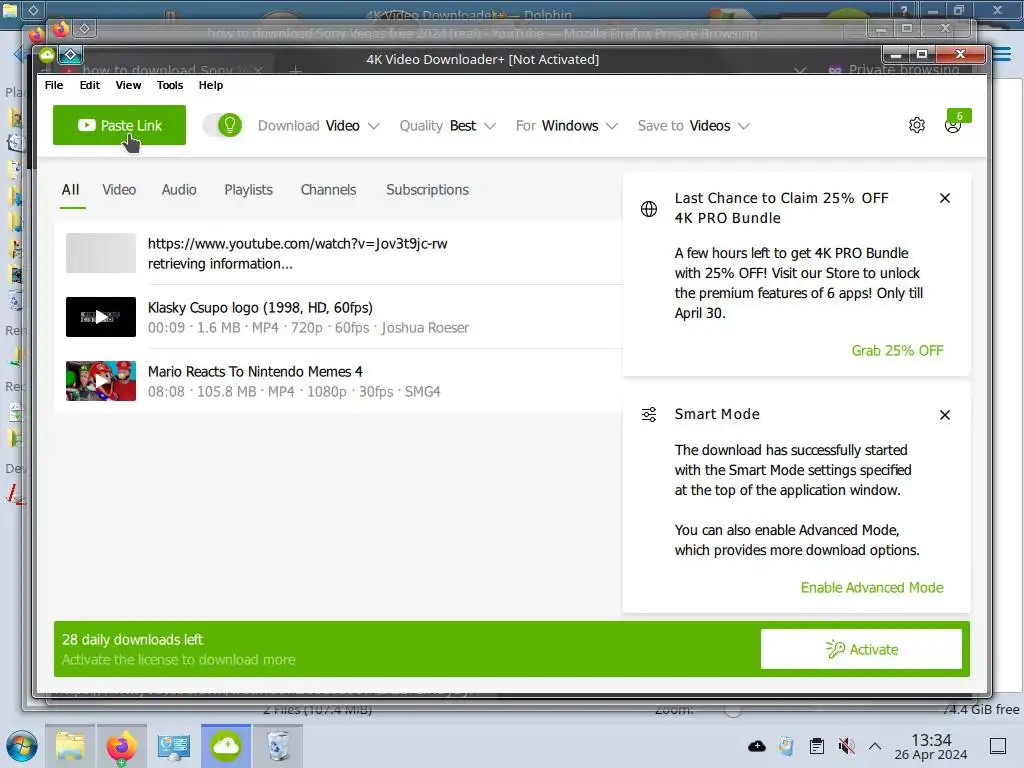
Task: Click the Klasky Csupo logo video thumbnail
Action: pos(101,317)
